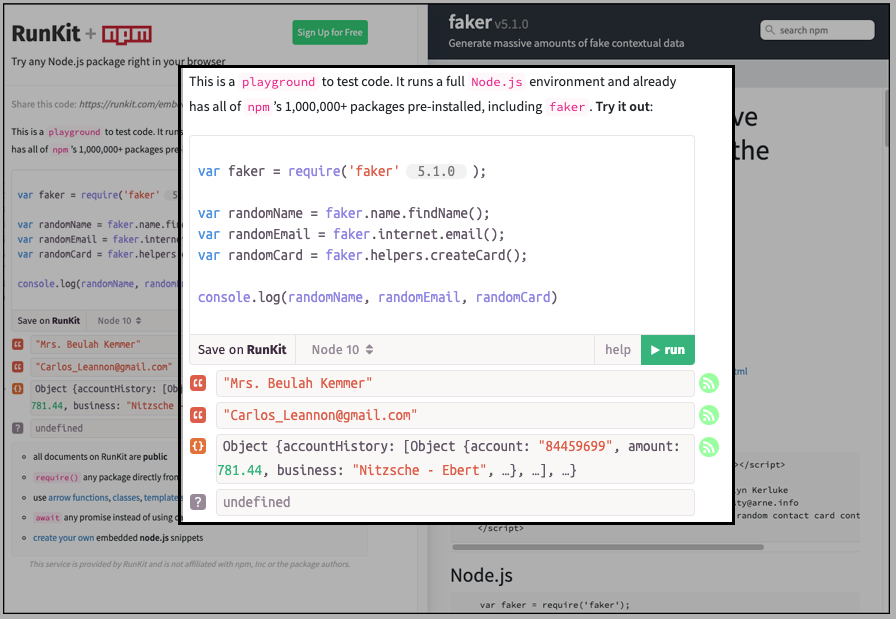Click question mark icon beside background undefined
Screen dimensions: 896x619
[18, 428]
